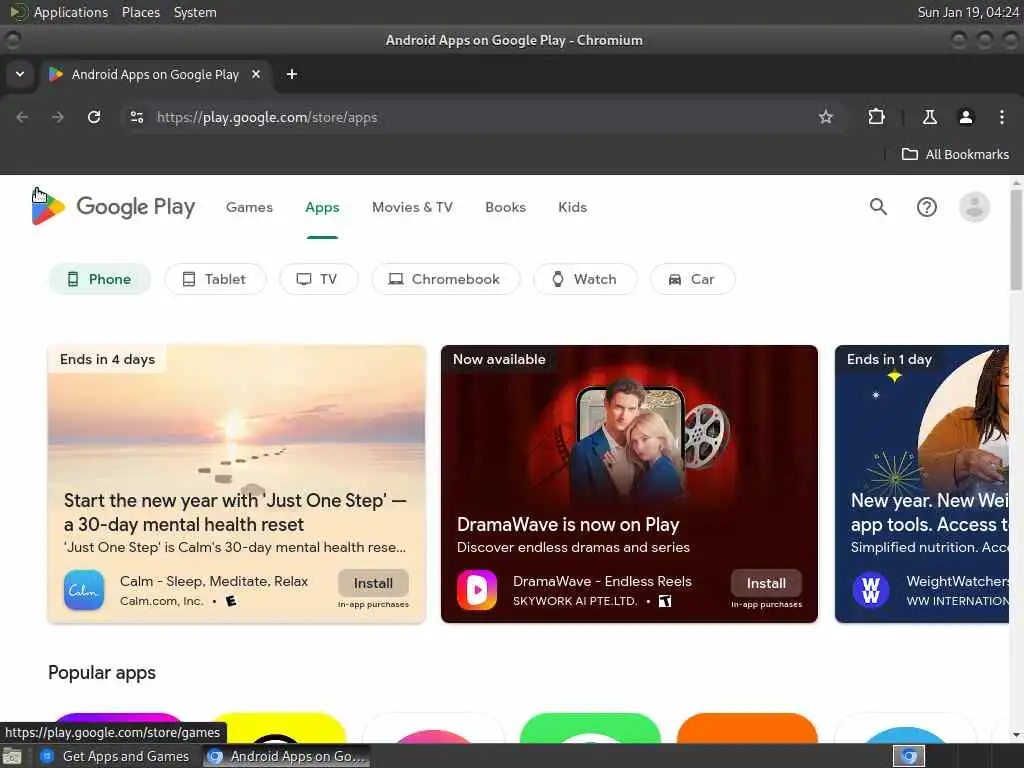Click the Calm.com, Inc. developer text

click(161, 601)
